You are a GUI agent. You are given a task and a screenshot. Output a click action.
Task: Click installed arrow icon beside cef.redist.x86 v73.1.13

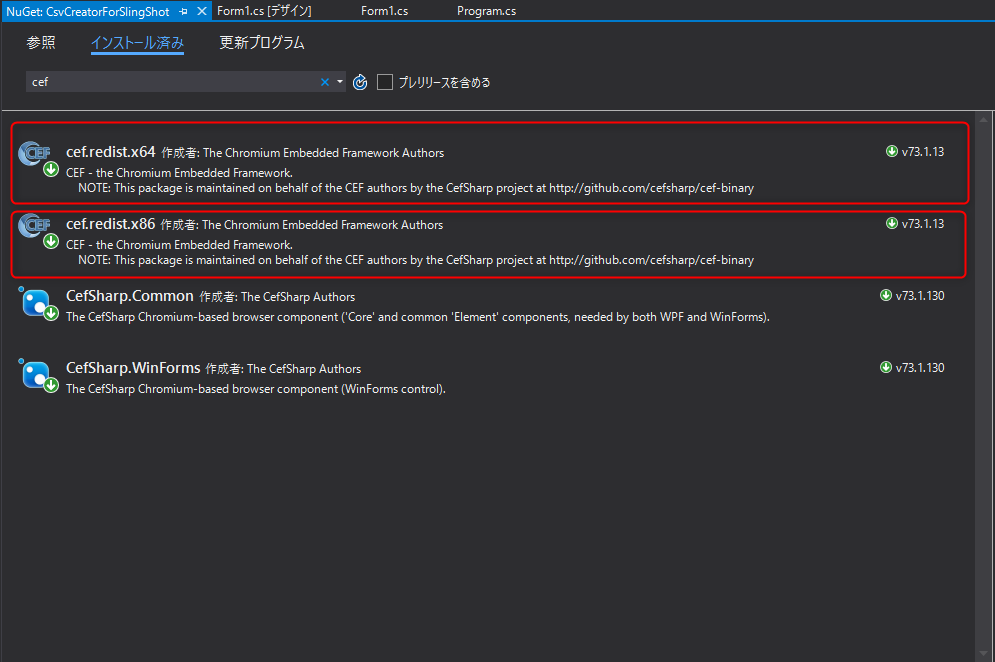click(x=892, y=223)
